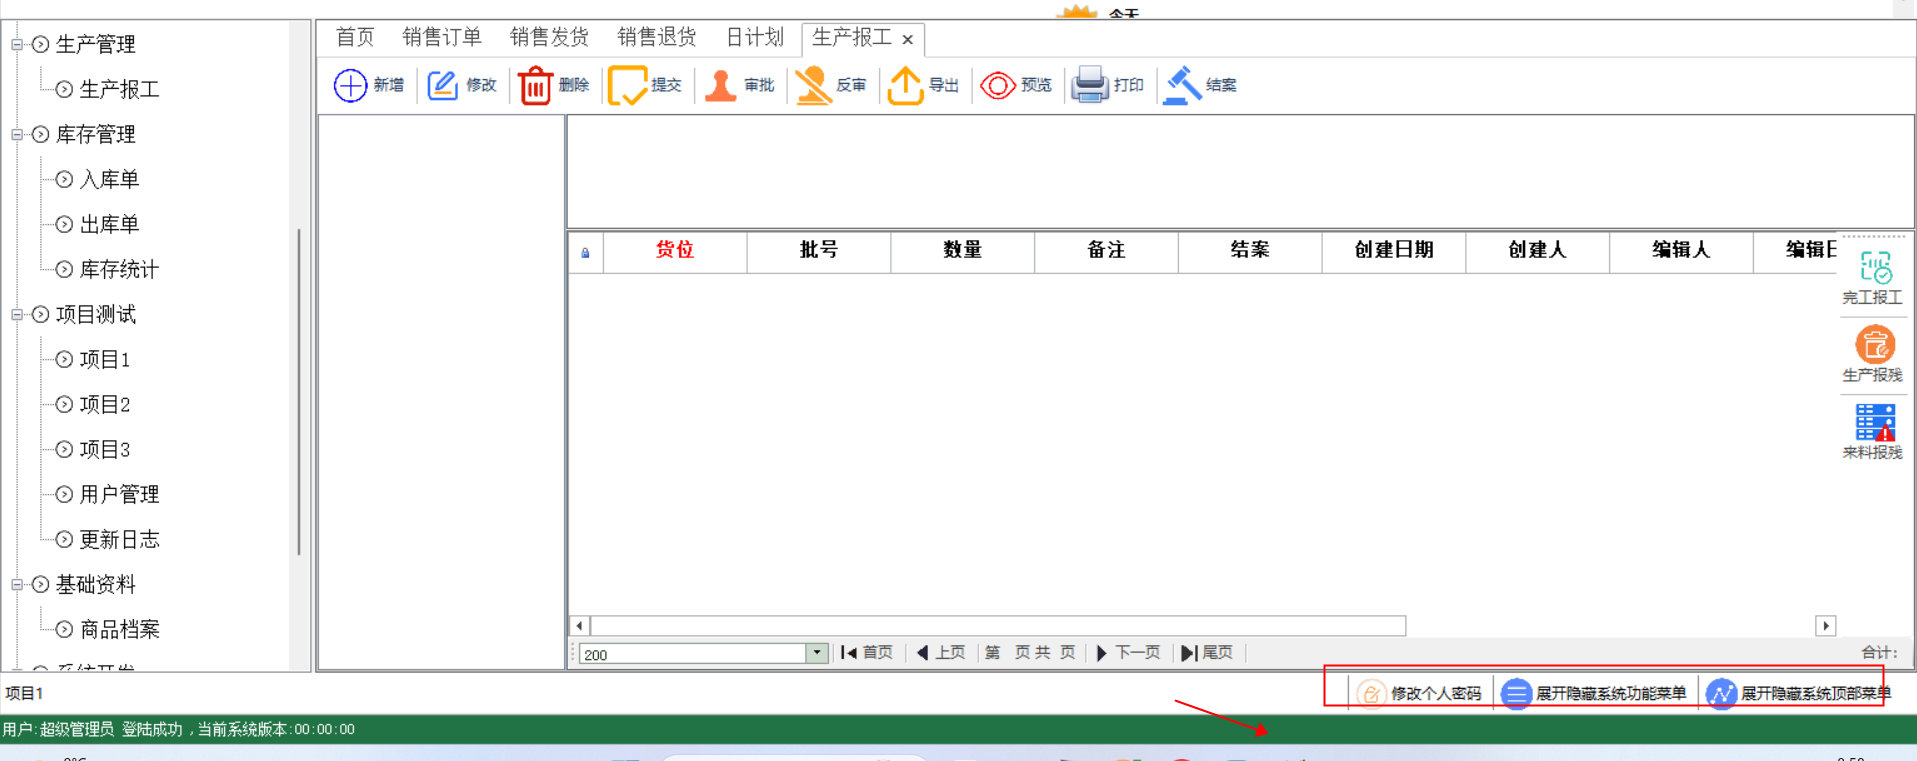Viewport: 1917px width, 761px height.
Task: Go to 下一页 in pagination
Action: 1128,653
